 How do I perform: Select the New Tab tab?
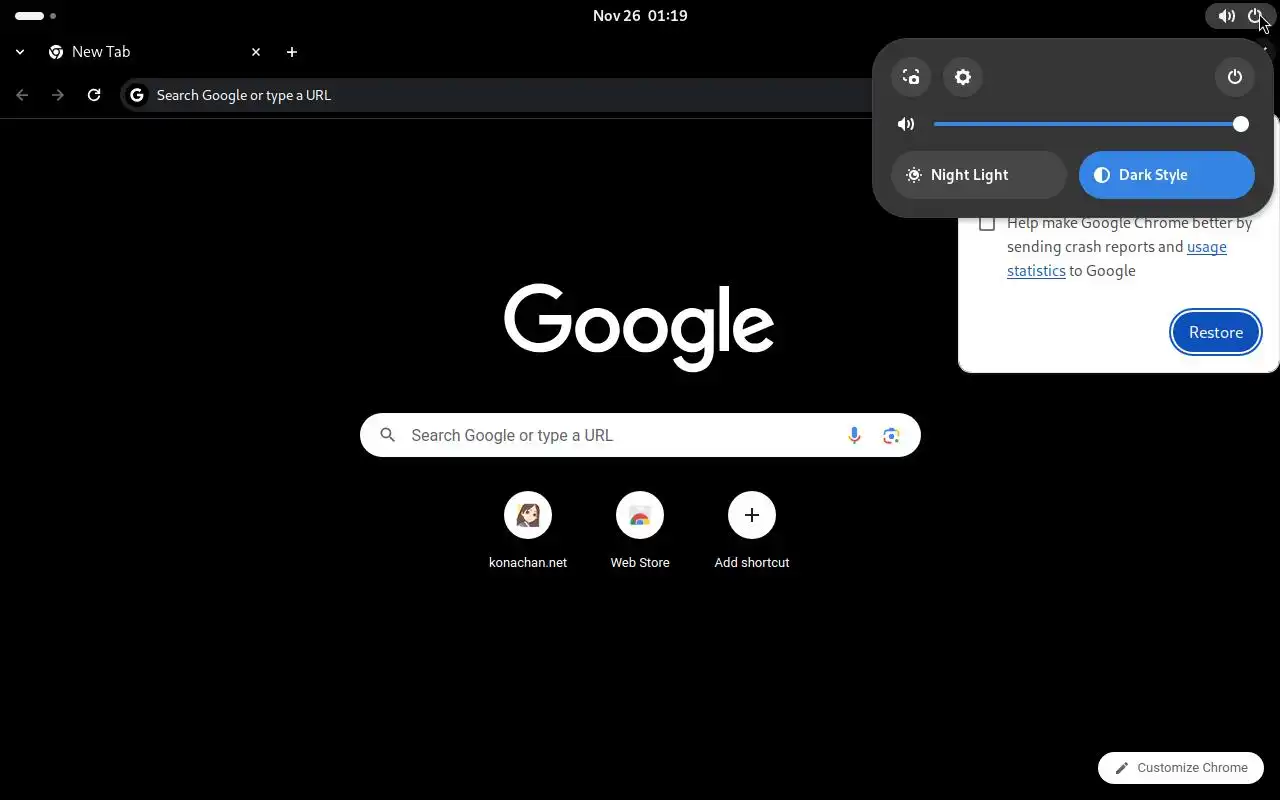tap(155, 52)
